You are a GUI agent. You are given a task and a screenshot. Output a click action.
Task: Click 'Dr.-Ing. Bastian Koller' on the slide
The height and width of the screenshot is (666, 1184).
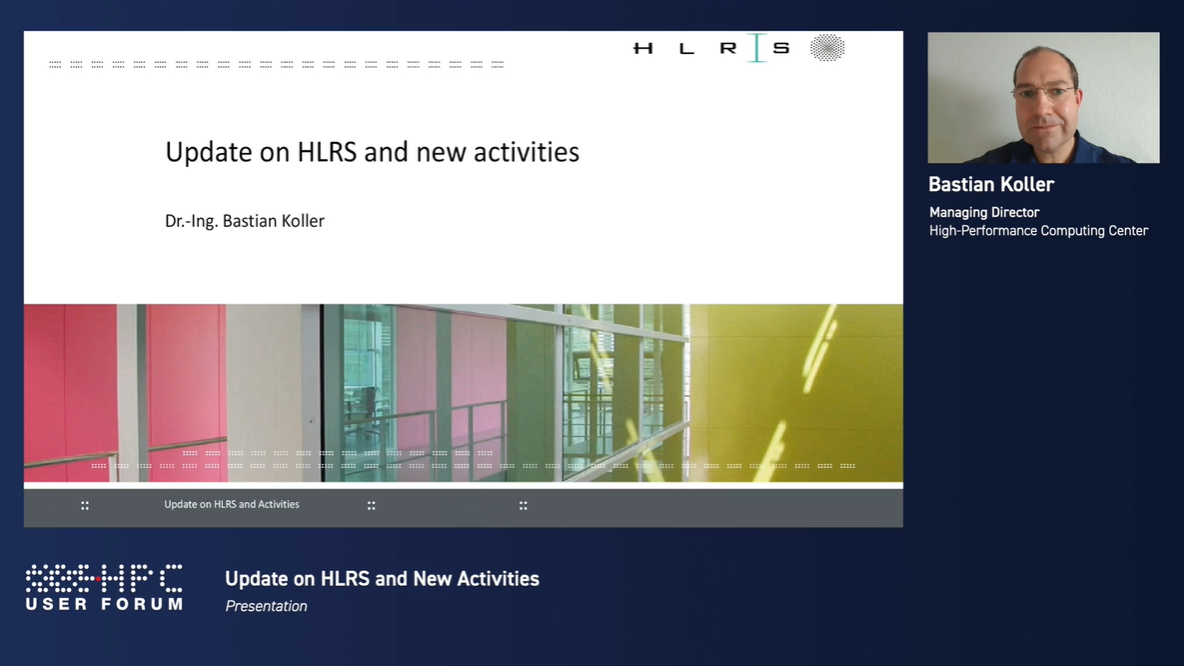[245, 221]
